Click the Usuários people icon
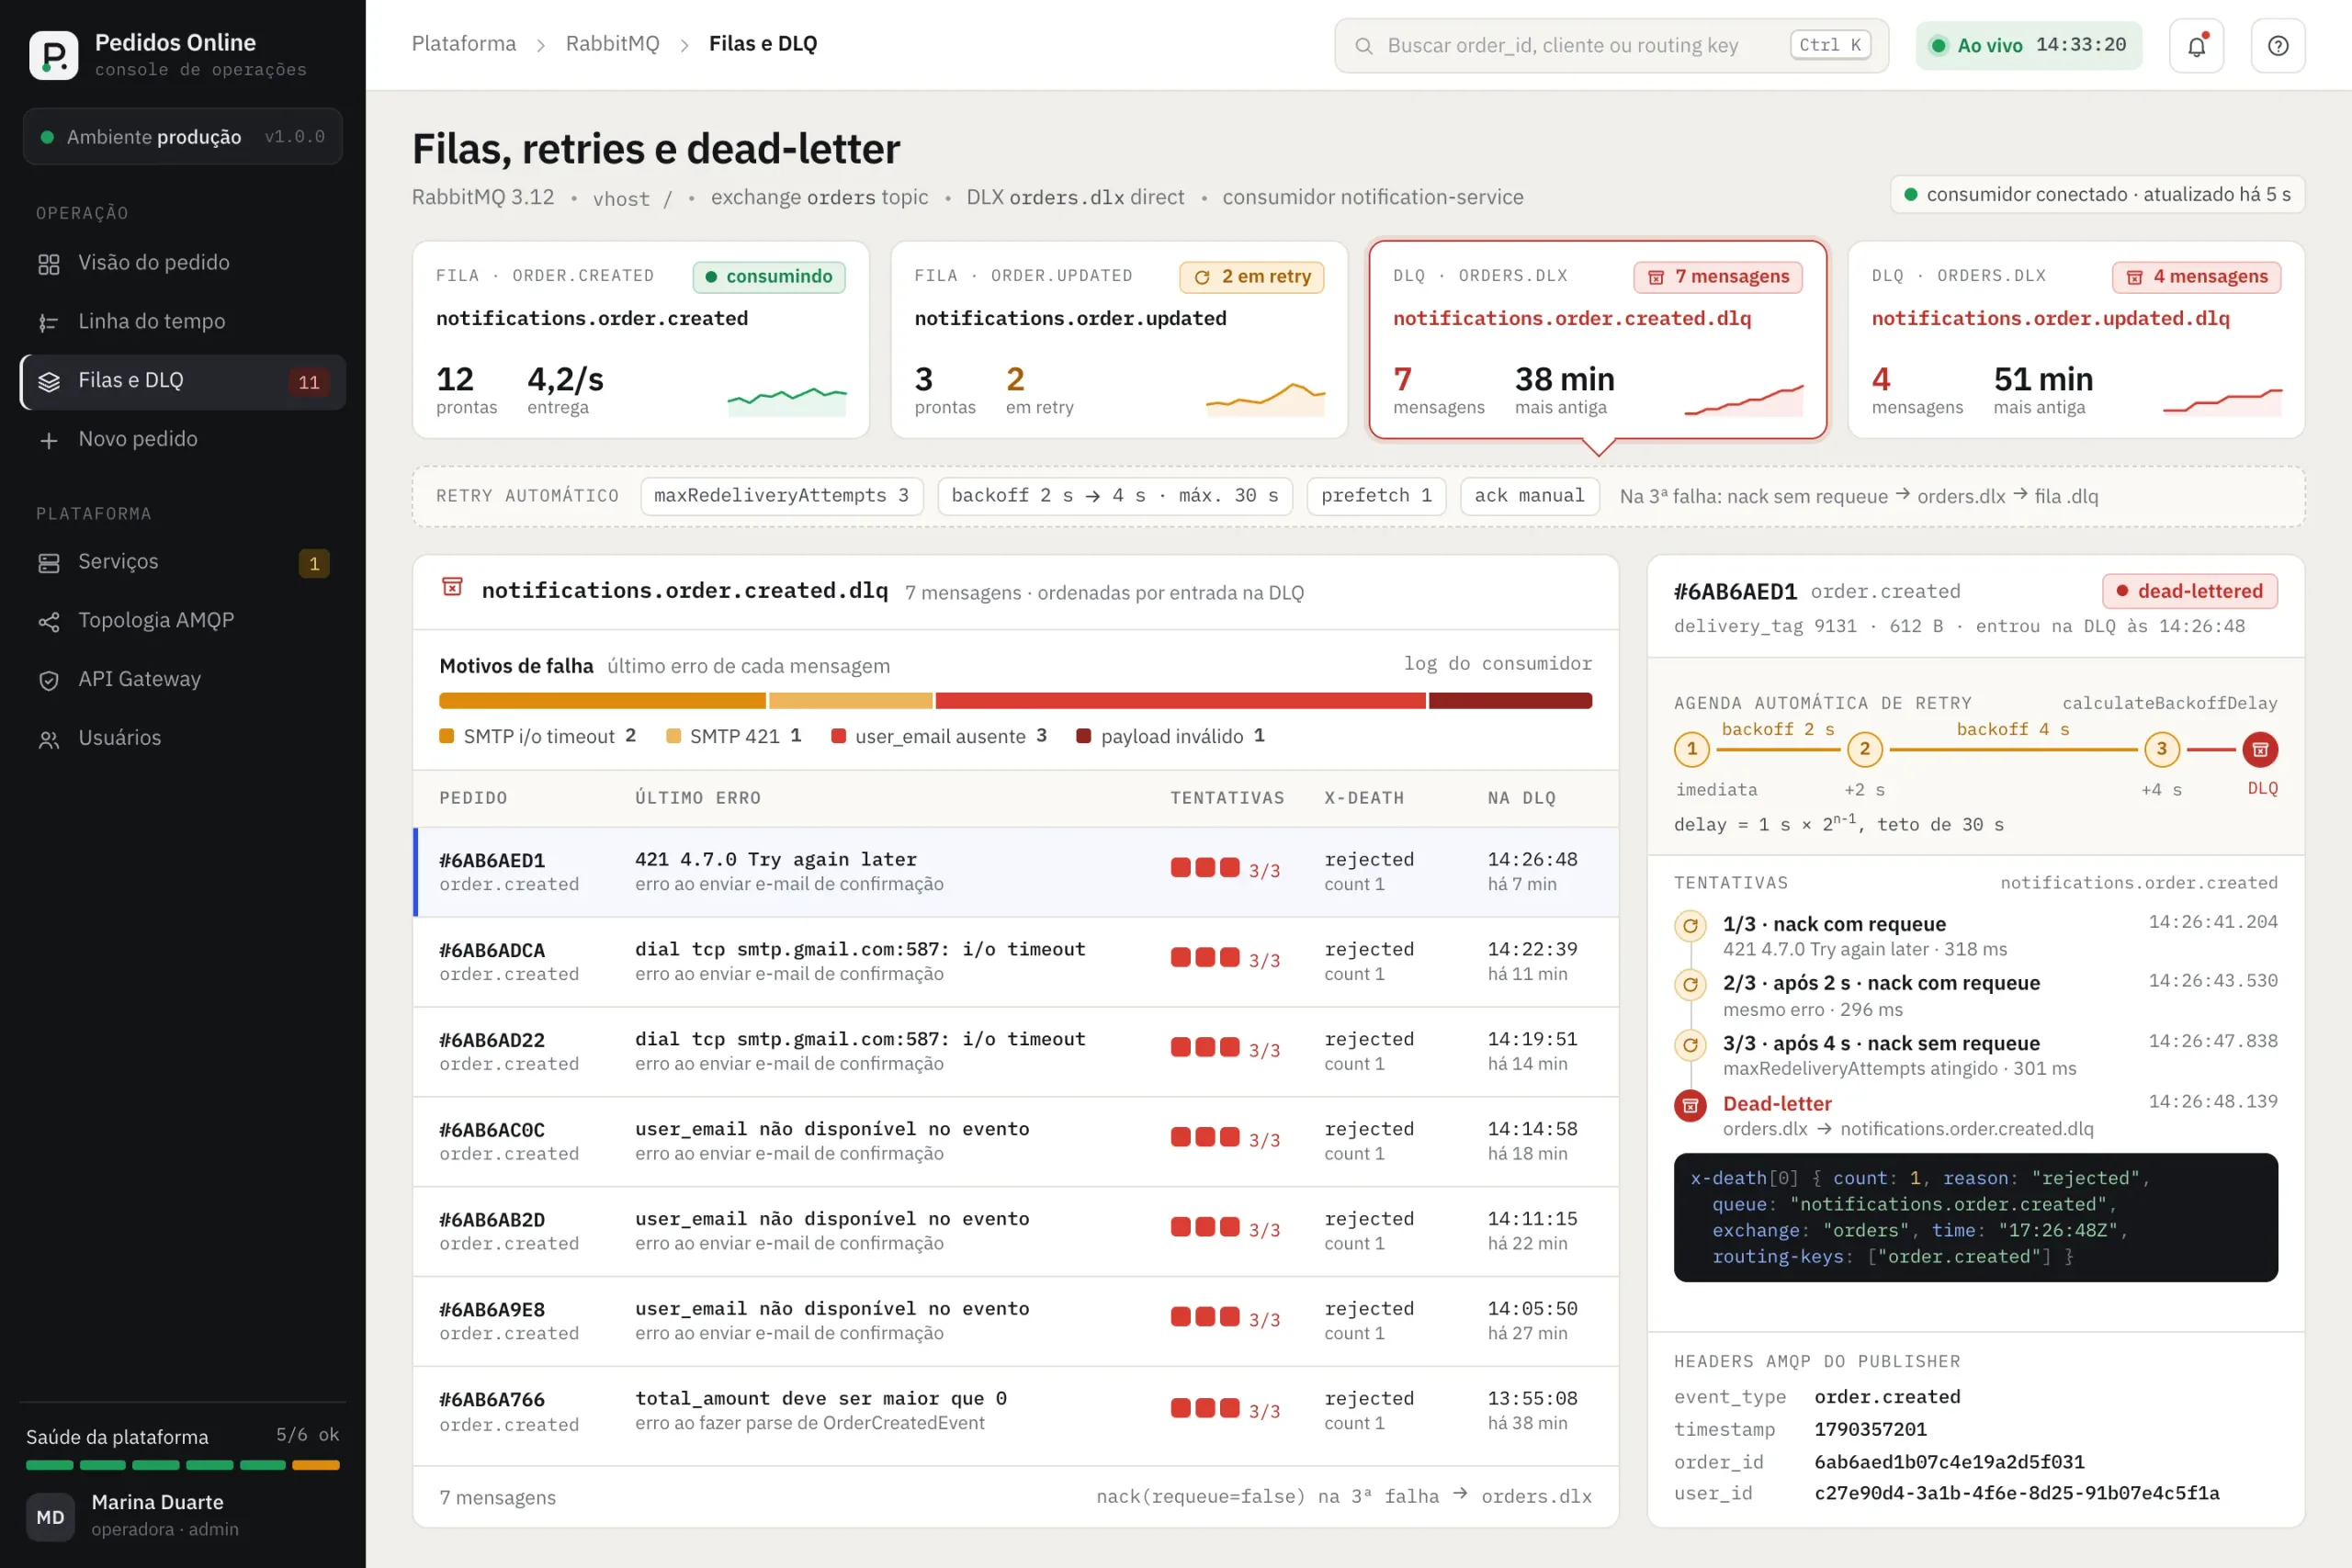Viewport: 2352px width, 1568px height. [x=49, y=739]
